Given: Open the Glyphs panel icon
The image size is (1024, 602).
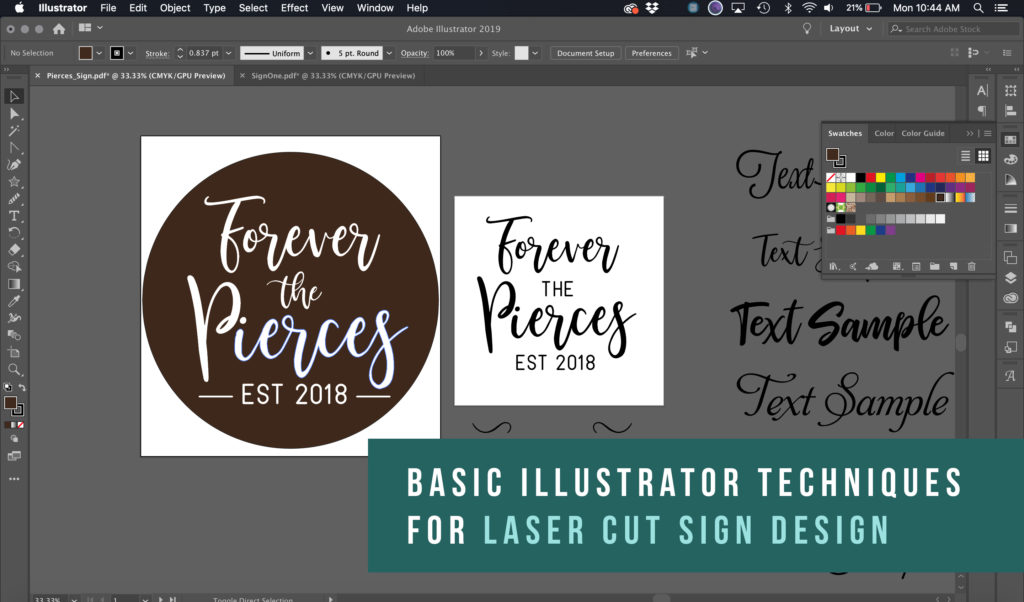Looking at the screenshot, I should click(1010, 375).
